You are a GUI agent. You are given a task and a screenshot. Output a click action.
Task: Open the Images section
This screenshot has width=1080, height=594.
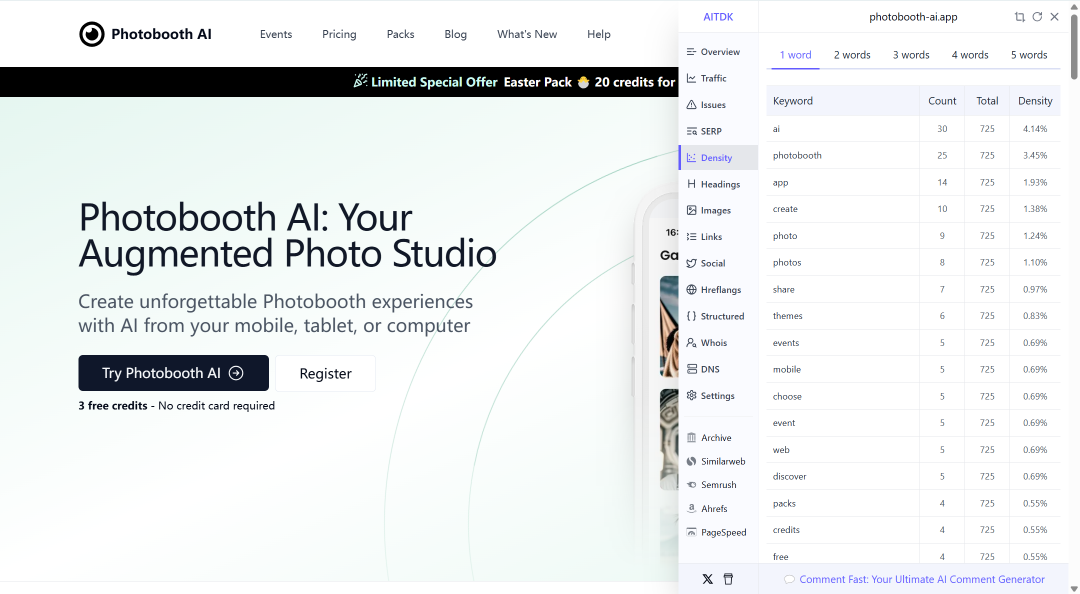click(718, 210)
